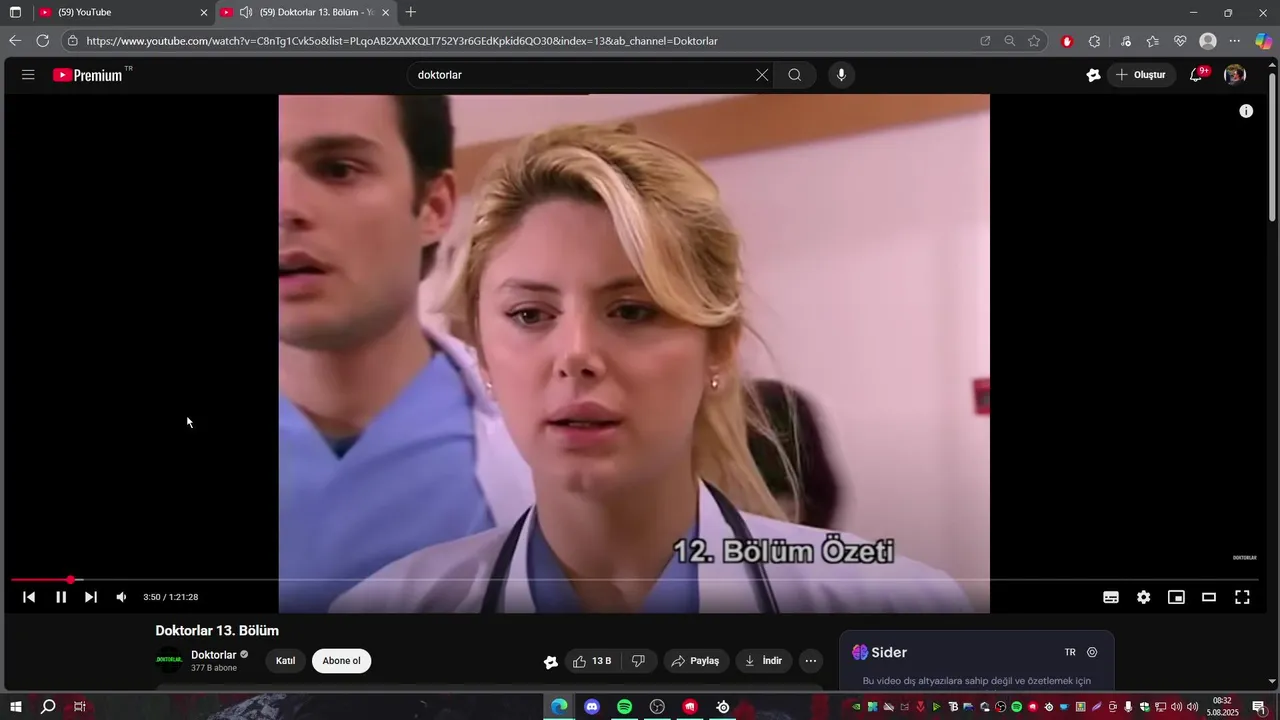Open the red ad blocker extension
Screen dimensions: 1280x720
pos(1067,41)
